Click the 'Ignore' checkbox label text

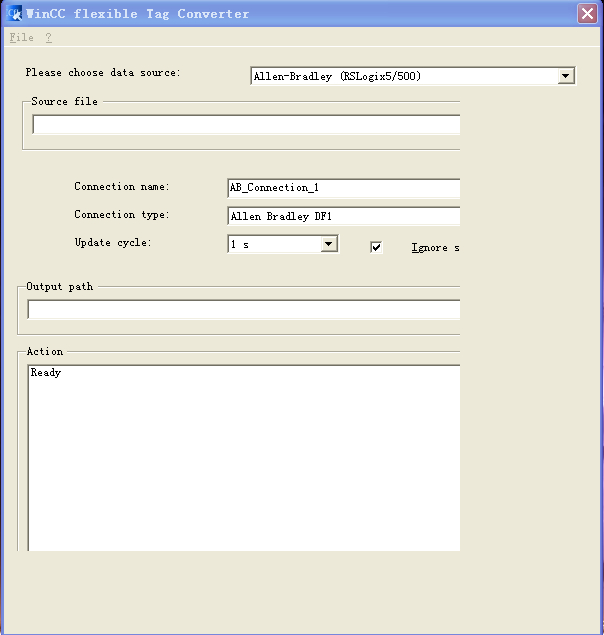(435, 247)
